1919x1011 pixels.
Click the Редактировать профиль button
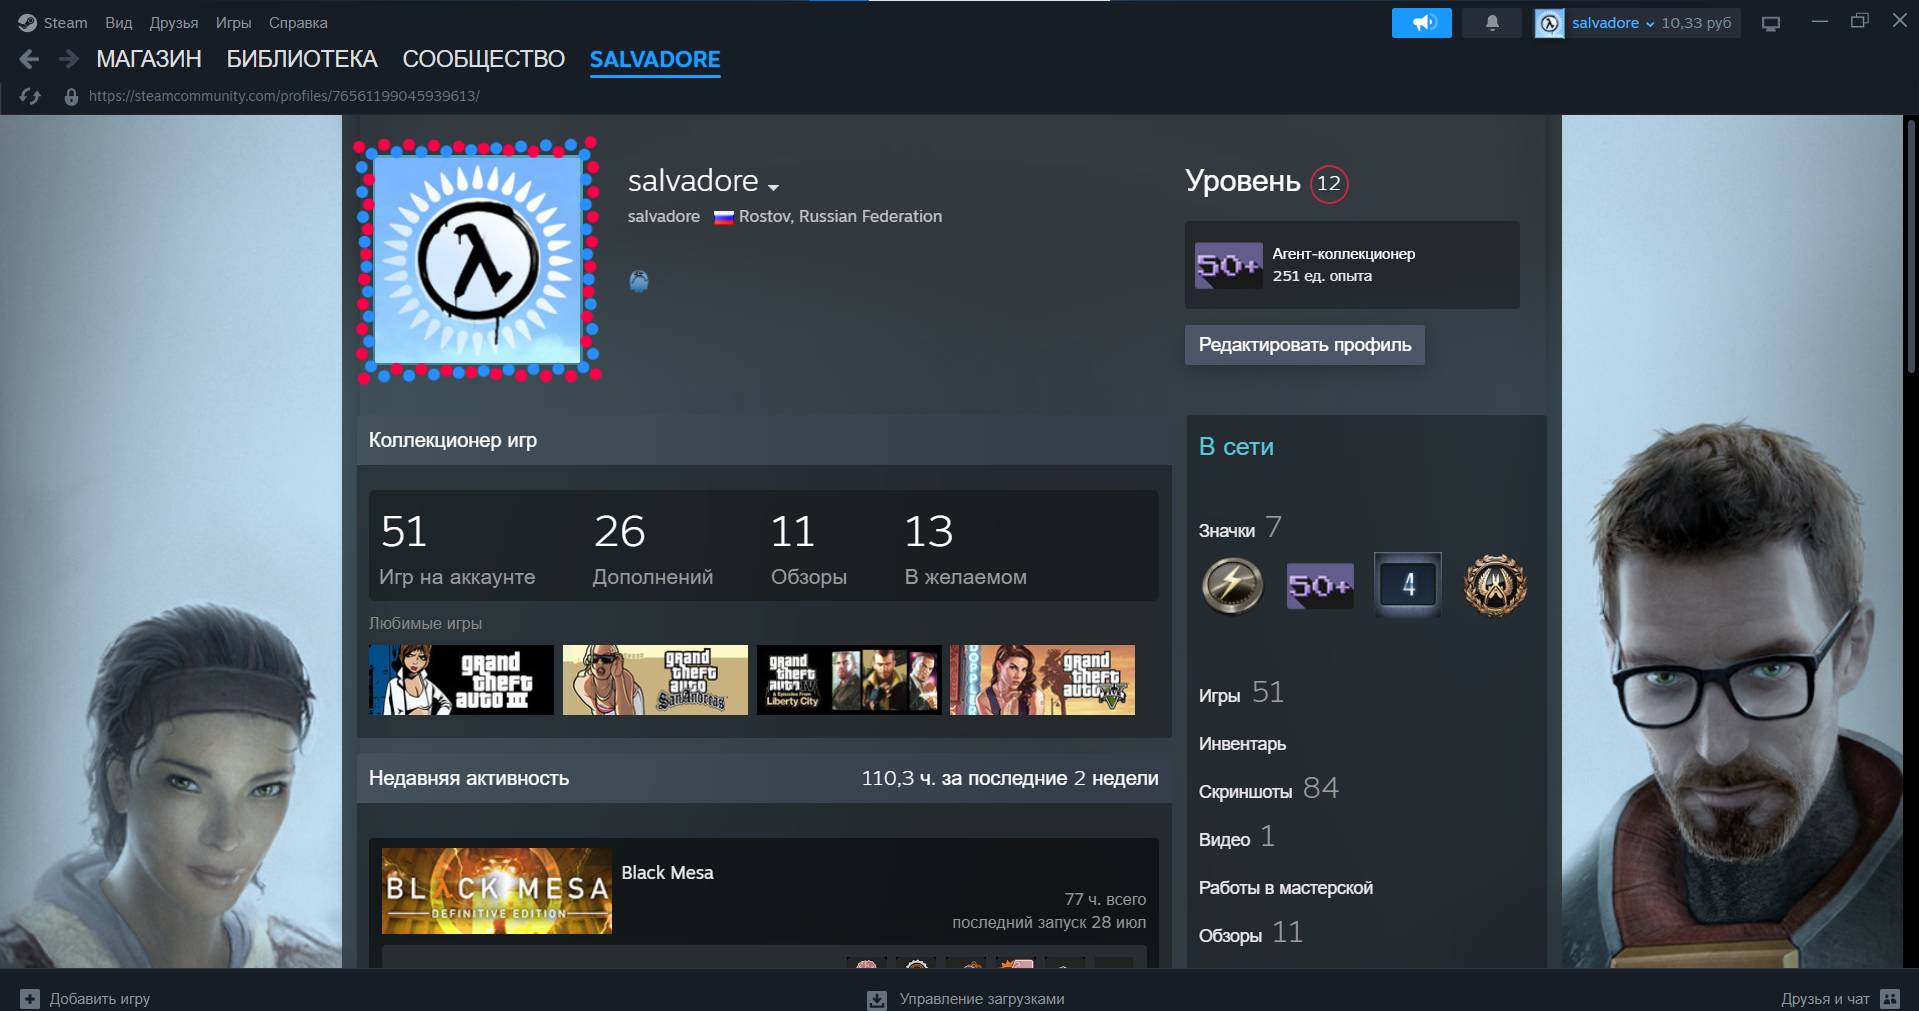[x=1305, y=345]
